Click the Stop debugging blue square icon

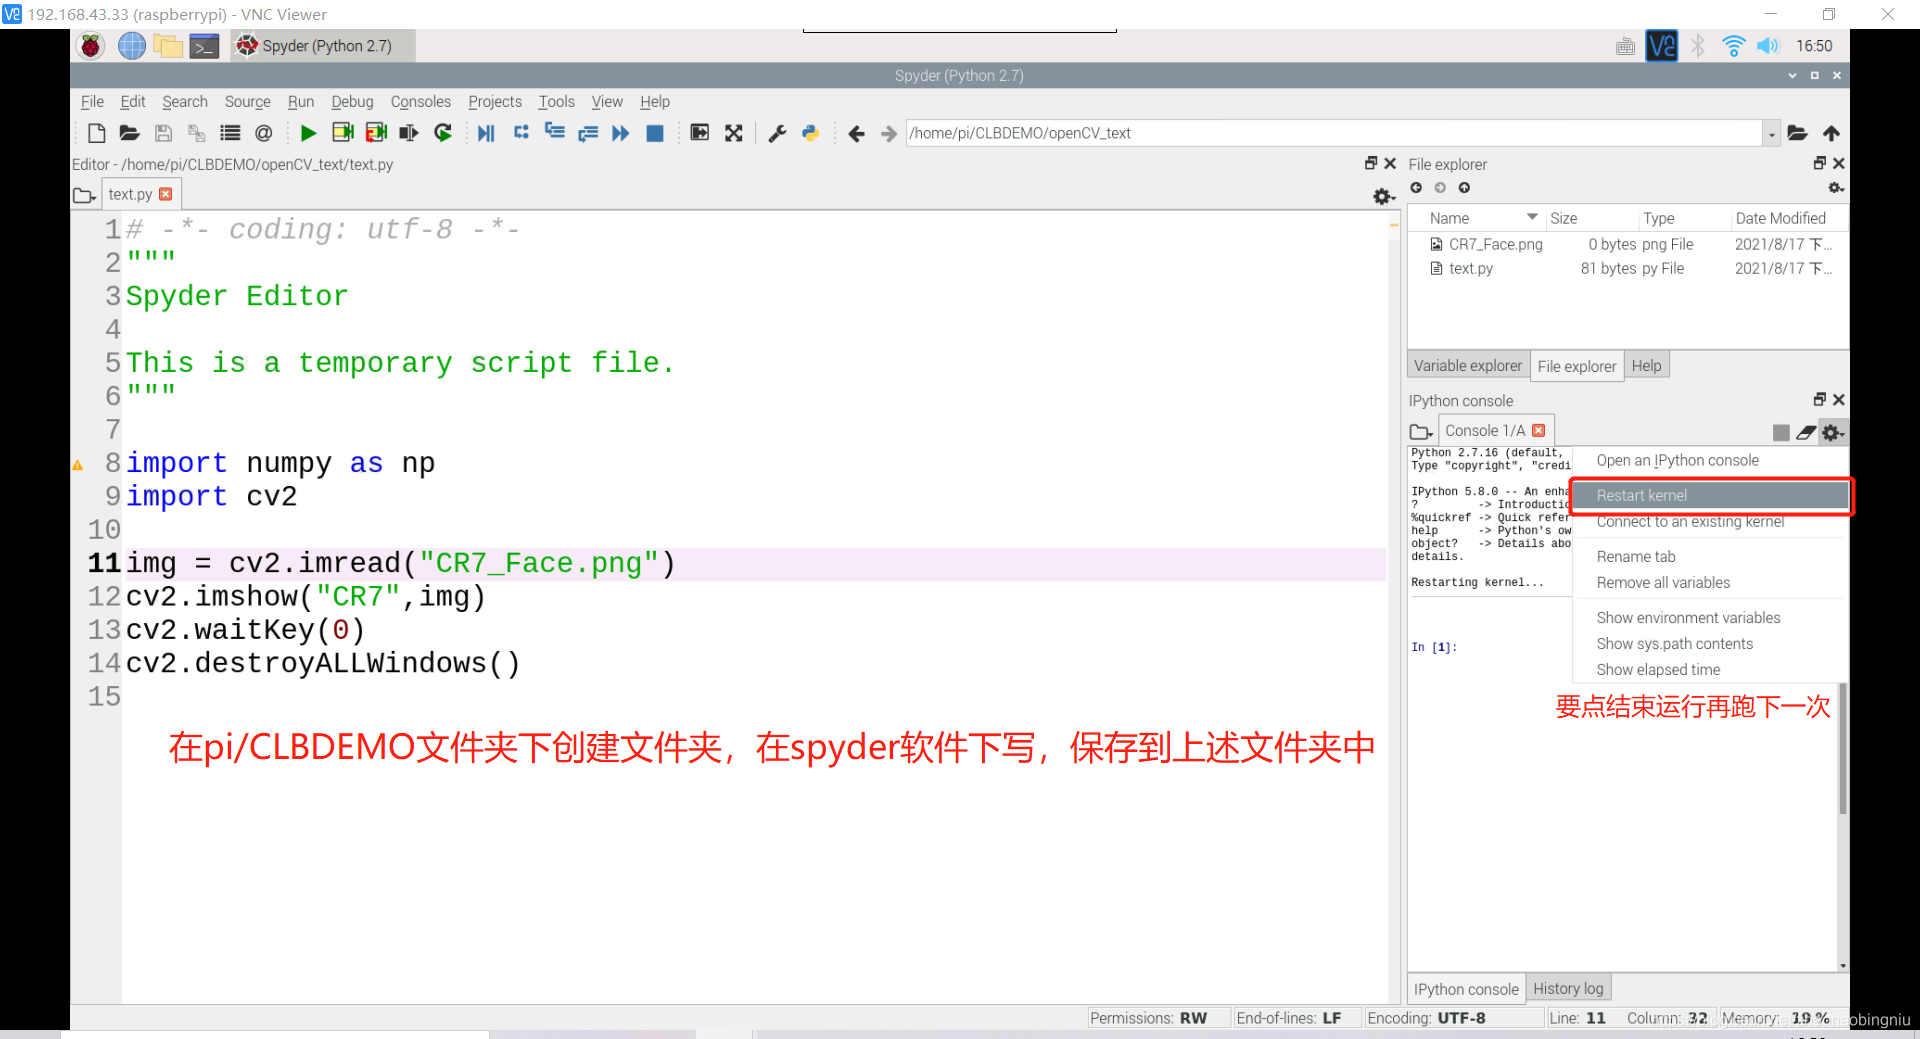[x=655, y=133]
